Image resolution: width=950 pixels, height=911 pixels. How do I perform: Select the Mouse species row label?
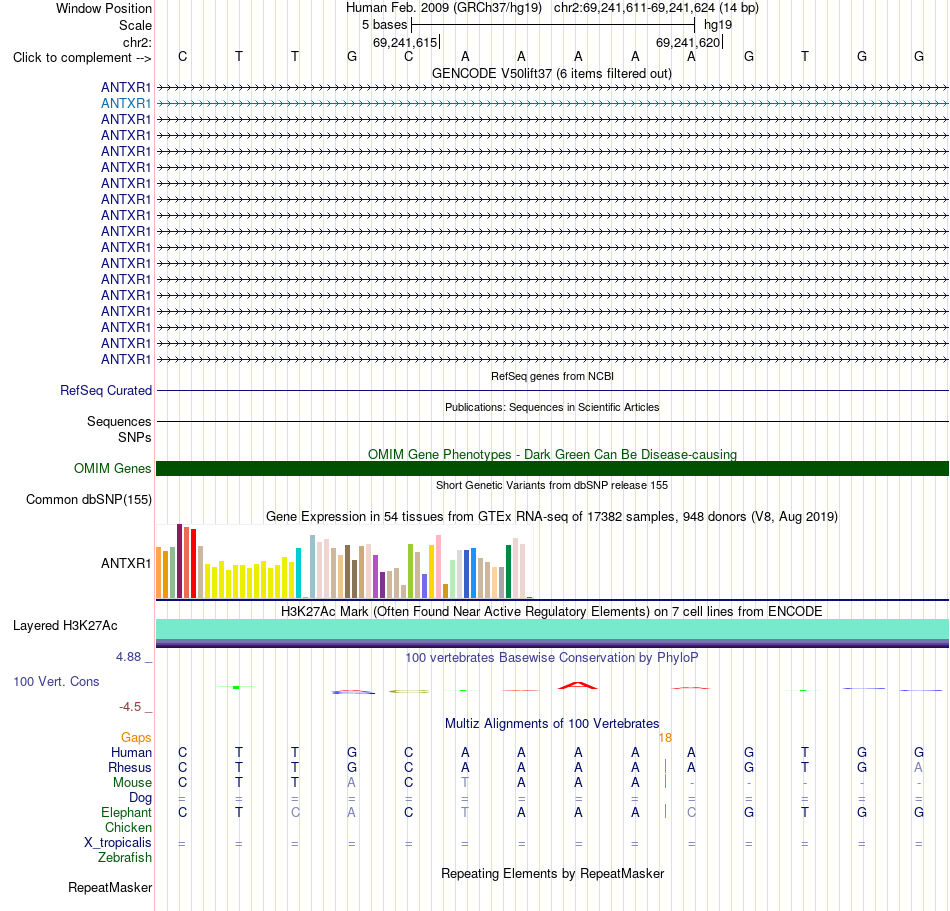(132, 783)
